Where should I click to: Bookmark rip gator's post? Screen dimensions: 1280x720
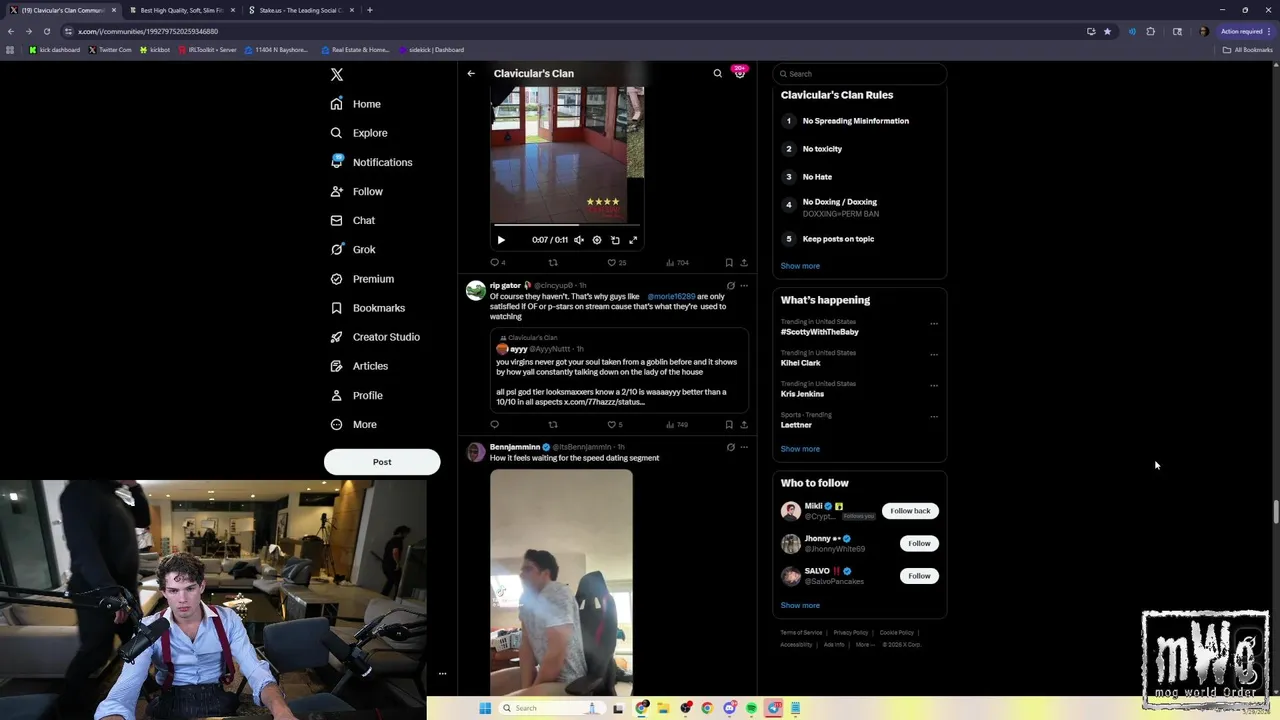(x=729, y=425)
